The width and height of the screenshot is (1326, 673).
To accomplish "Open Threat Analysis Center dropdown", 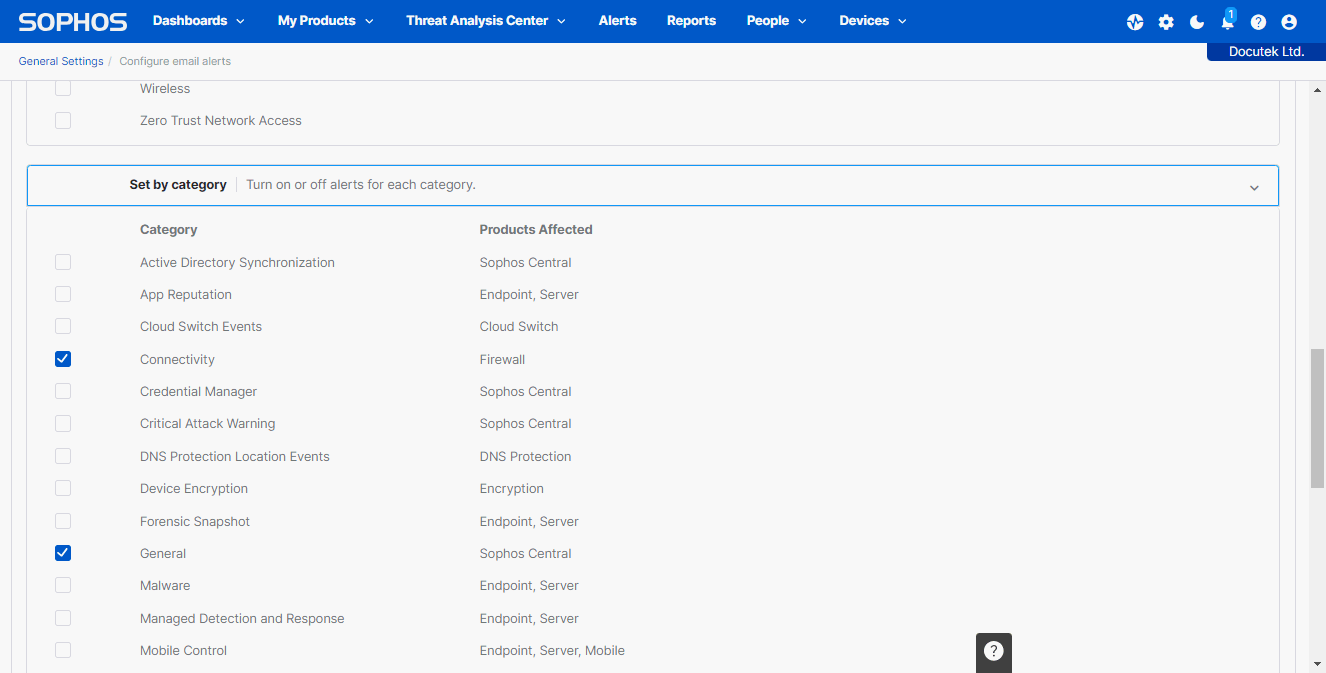I will point(486,21).
